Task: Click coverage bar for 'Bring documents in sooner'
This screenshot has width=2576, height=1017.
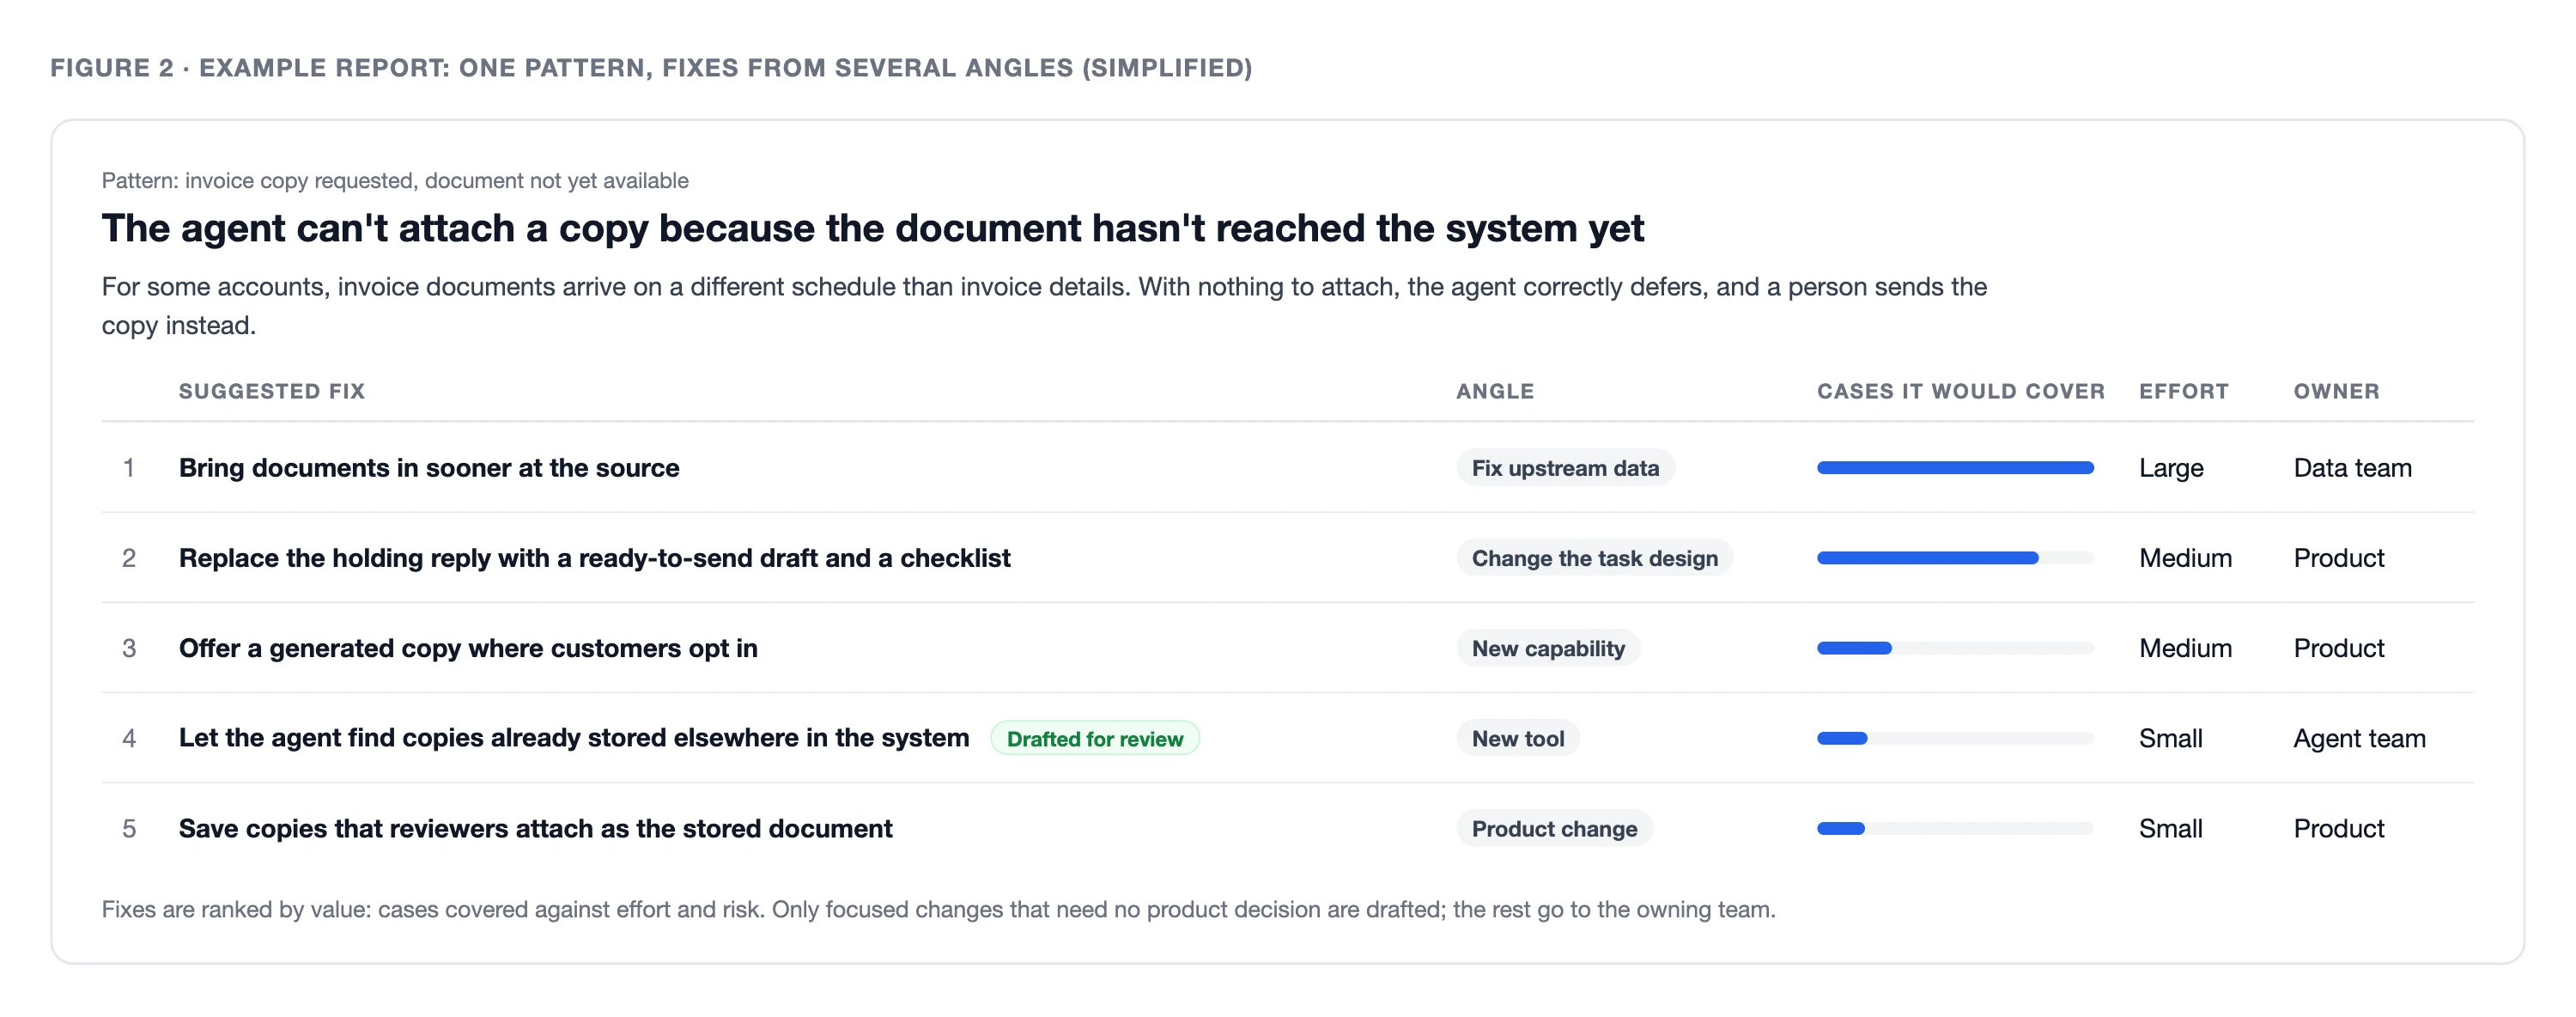Action: pyautogui.click(x=1954, y=468)
